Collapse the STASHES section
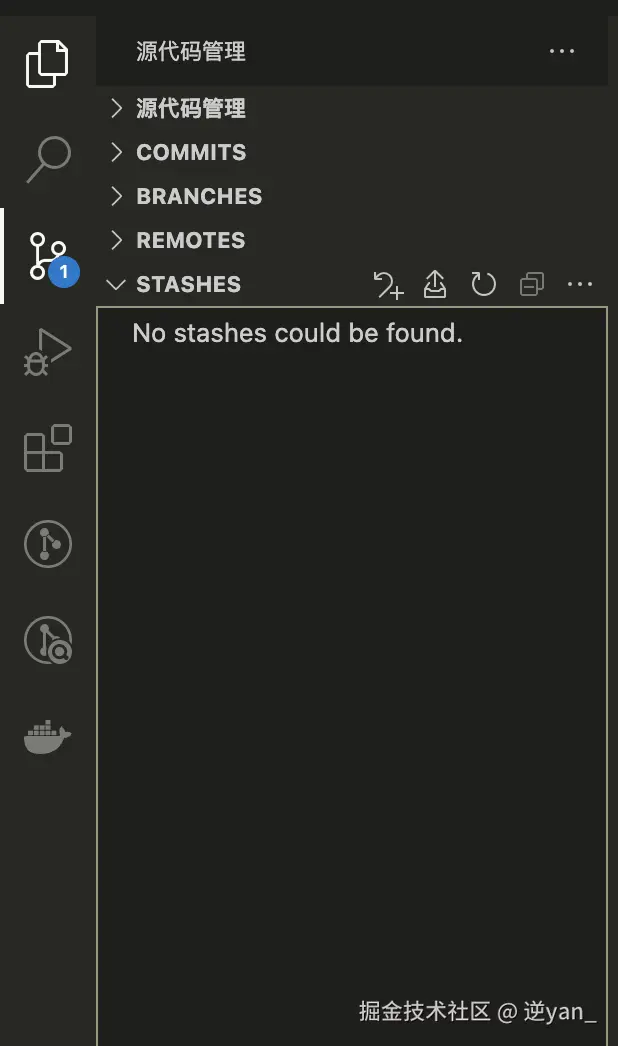This screenshot has width=618, height=1046. click(x=117, y=284)
